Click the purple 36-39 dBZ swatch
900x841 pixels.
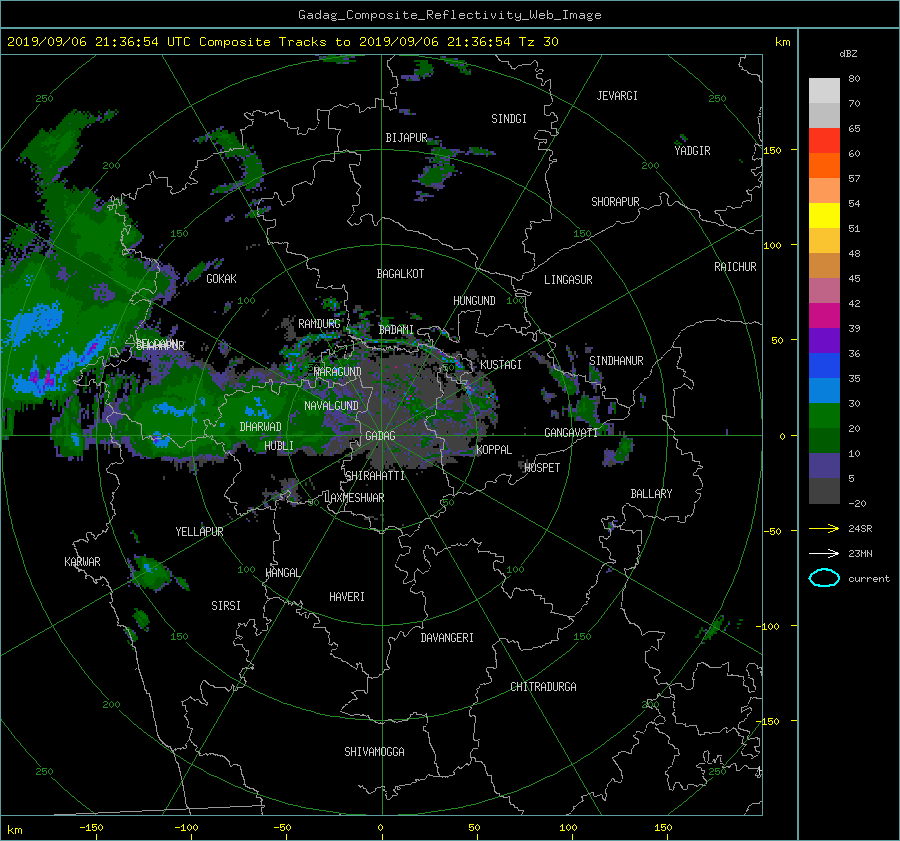pyautogui.click(x=824, y=340)
